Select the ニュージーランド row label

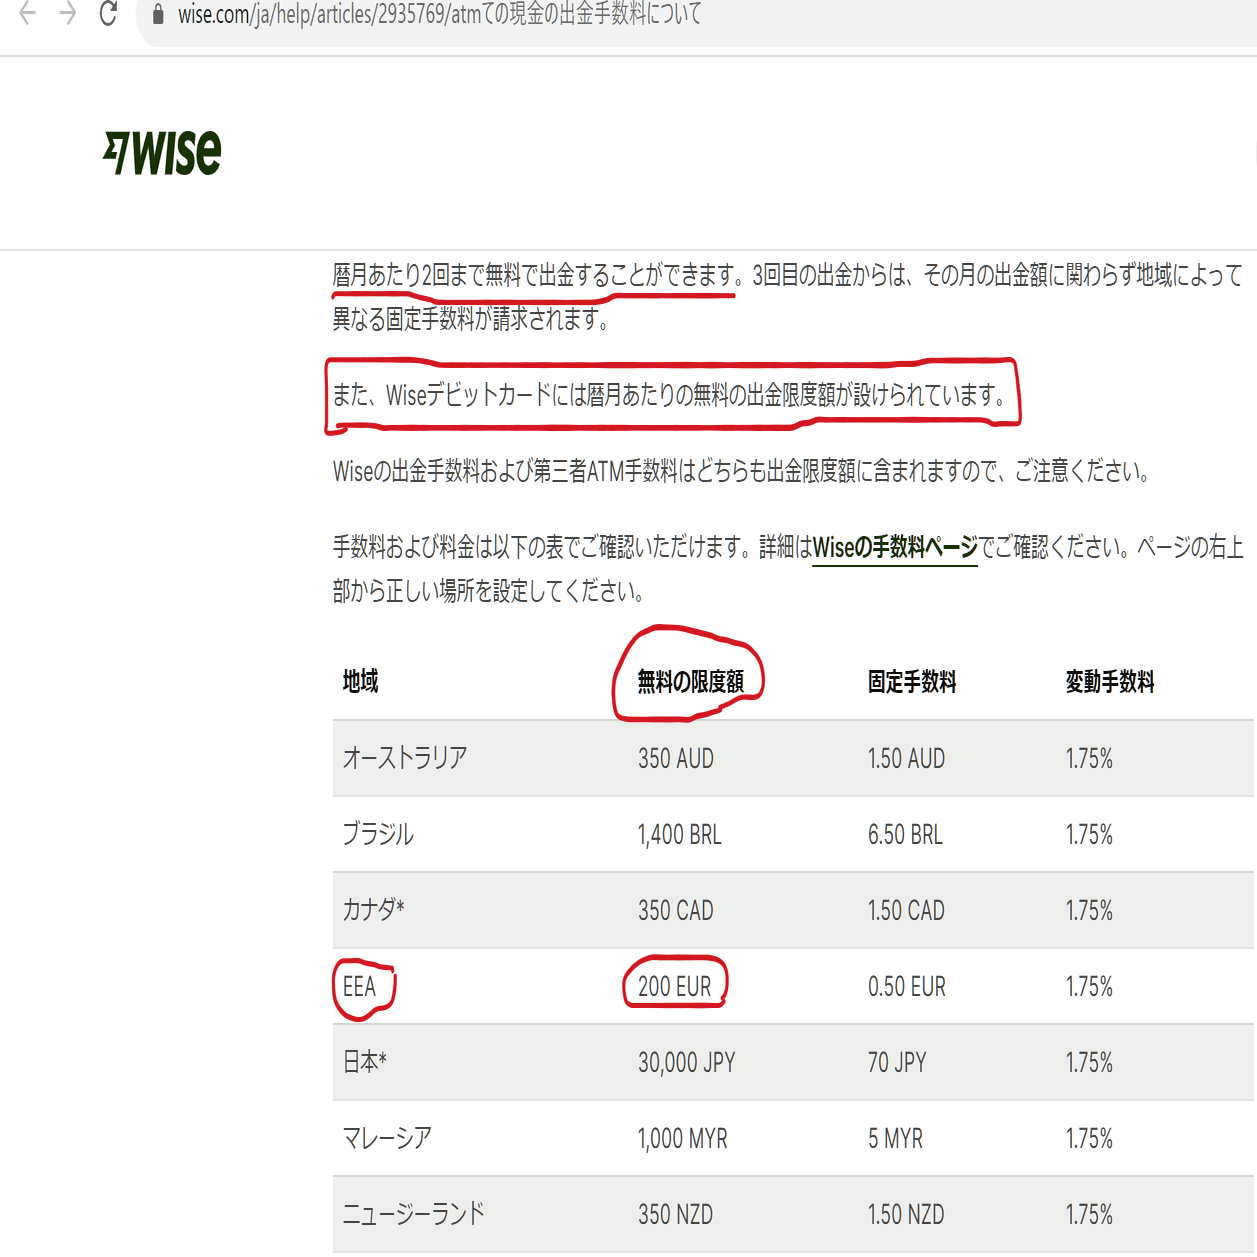[414, 1214]
